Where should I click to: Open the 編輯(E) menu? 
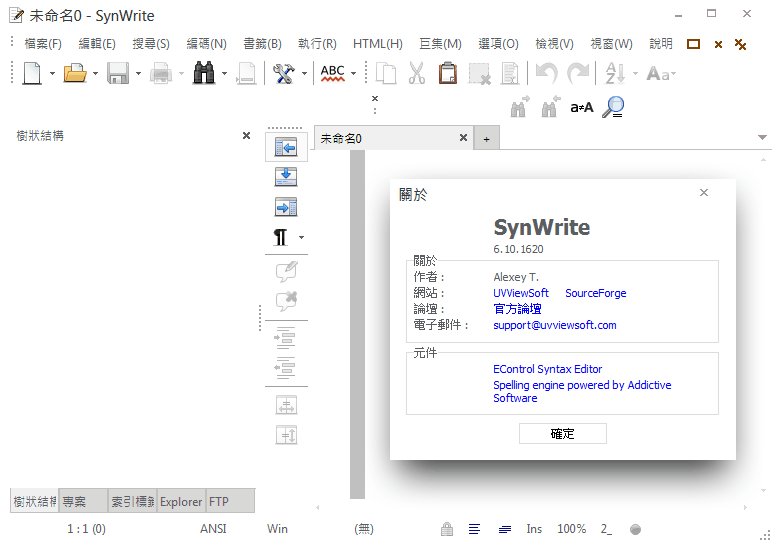tap(97, 44)
